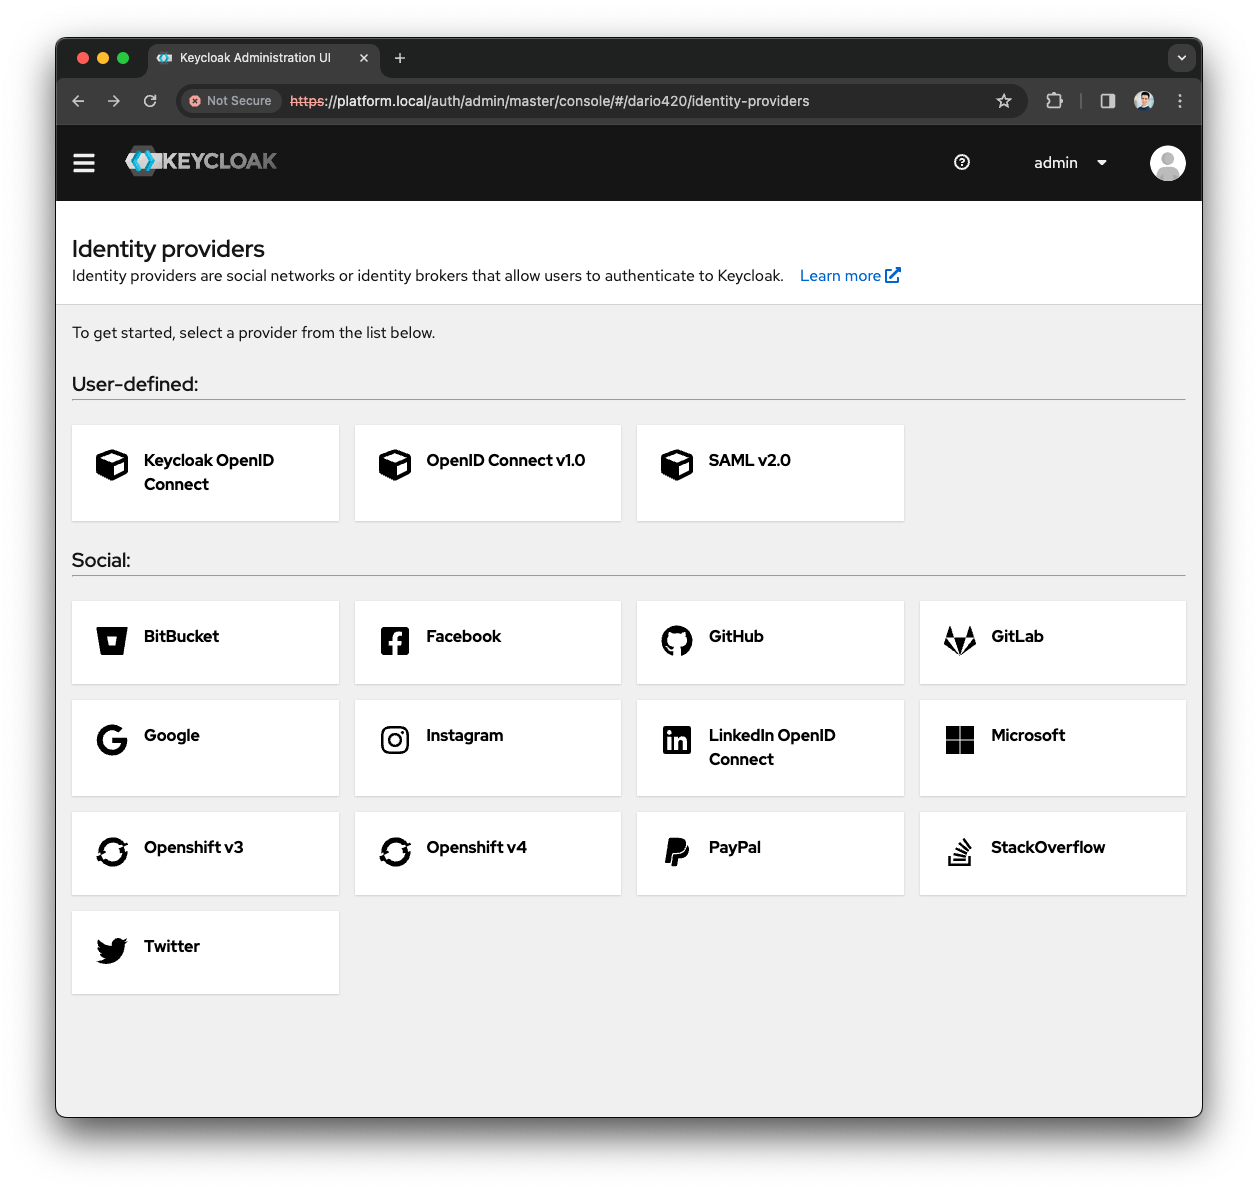Expand the browser tab list chevron
Viewport: 1258px width, 1191px height.
[1182, 58]
